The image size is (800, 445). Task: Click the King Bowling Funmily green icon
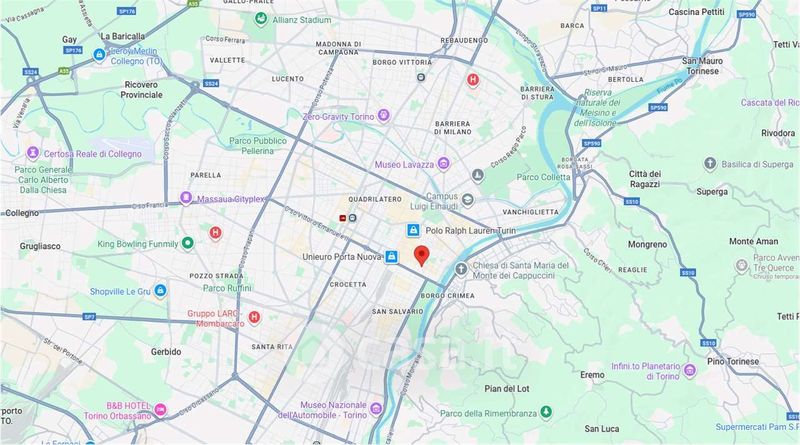click(188, 243)
